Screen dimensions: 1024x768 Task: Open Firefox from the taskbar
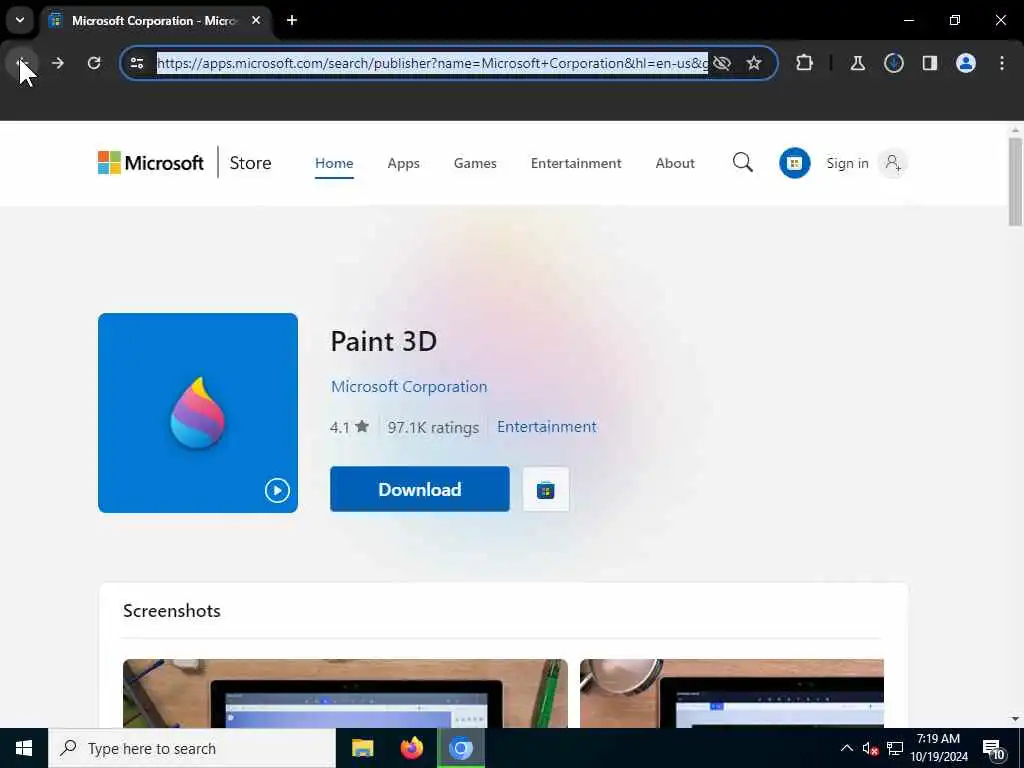(411, 748)
